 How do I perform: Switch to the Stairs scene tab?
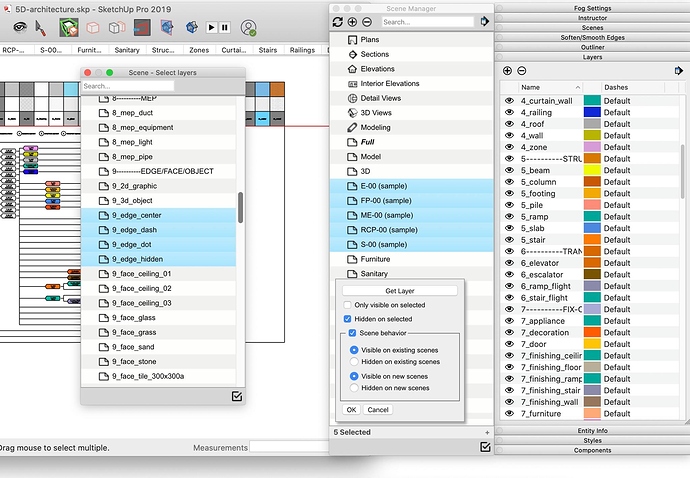[268, 50]
